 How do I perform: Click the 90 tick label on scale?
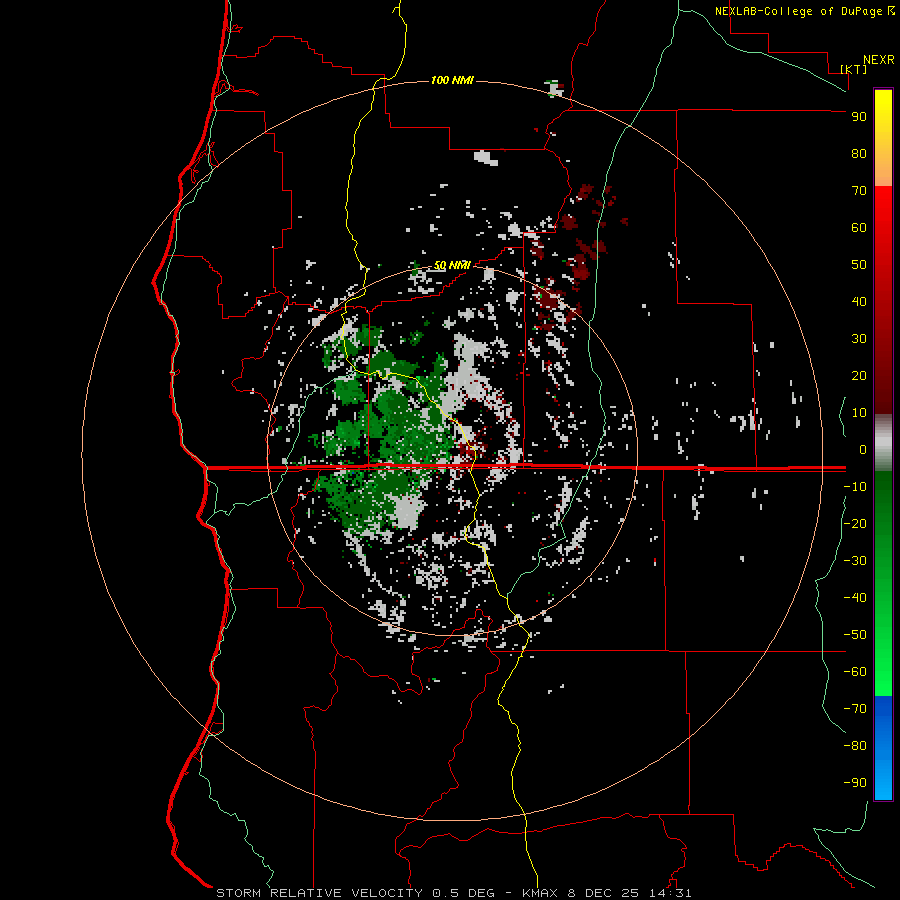click(859, 117)
